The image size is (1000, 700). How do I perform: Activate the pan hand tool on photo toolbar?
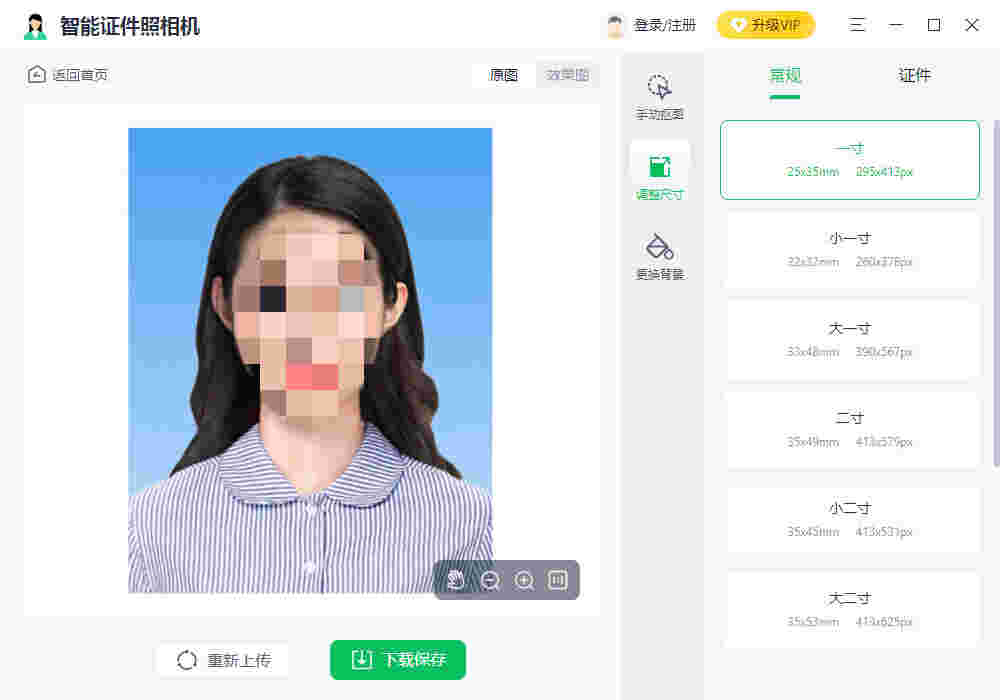click(457, 580)
